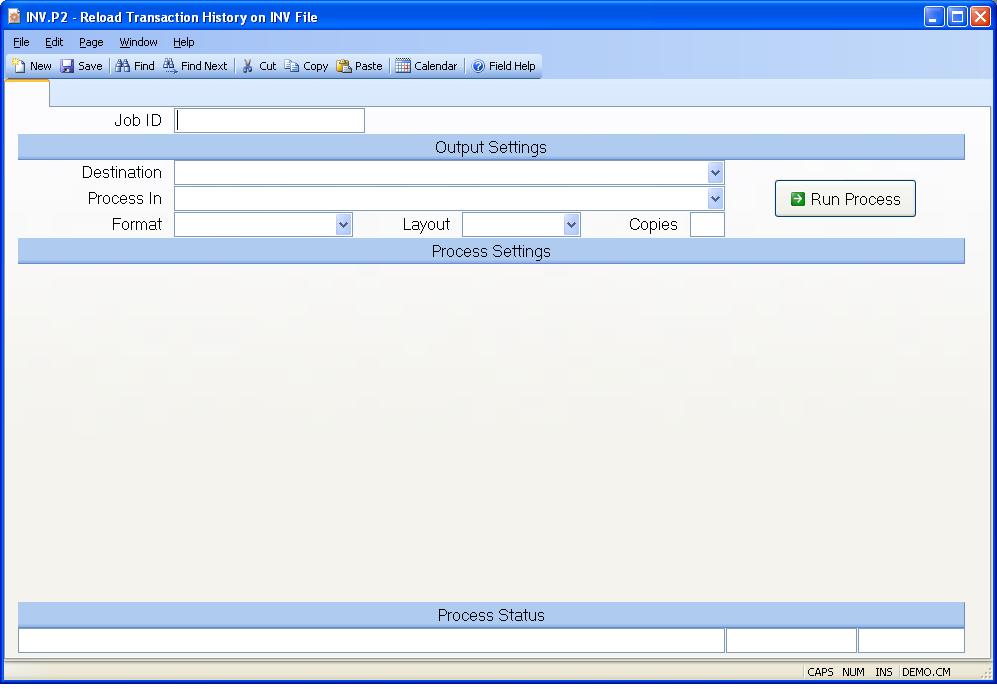This screenshot has width=997, height=689.
Task: Open the Page menu
Action: [x=91, y=42]
